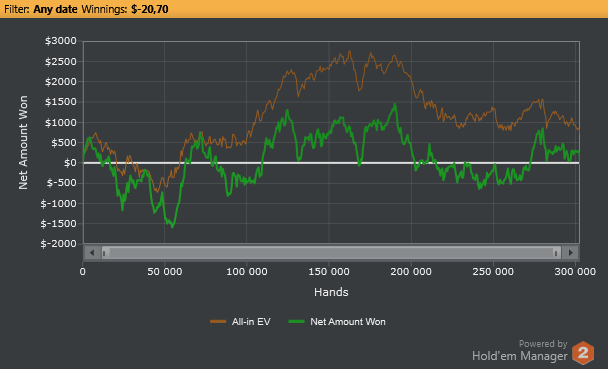The width and height of the screenshot is (608, 369).
Task: Click the green Net Amount Won legend swatch
Action: coord(296,321)
